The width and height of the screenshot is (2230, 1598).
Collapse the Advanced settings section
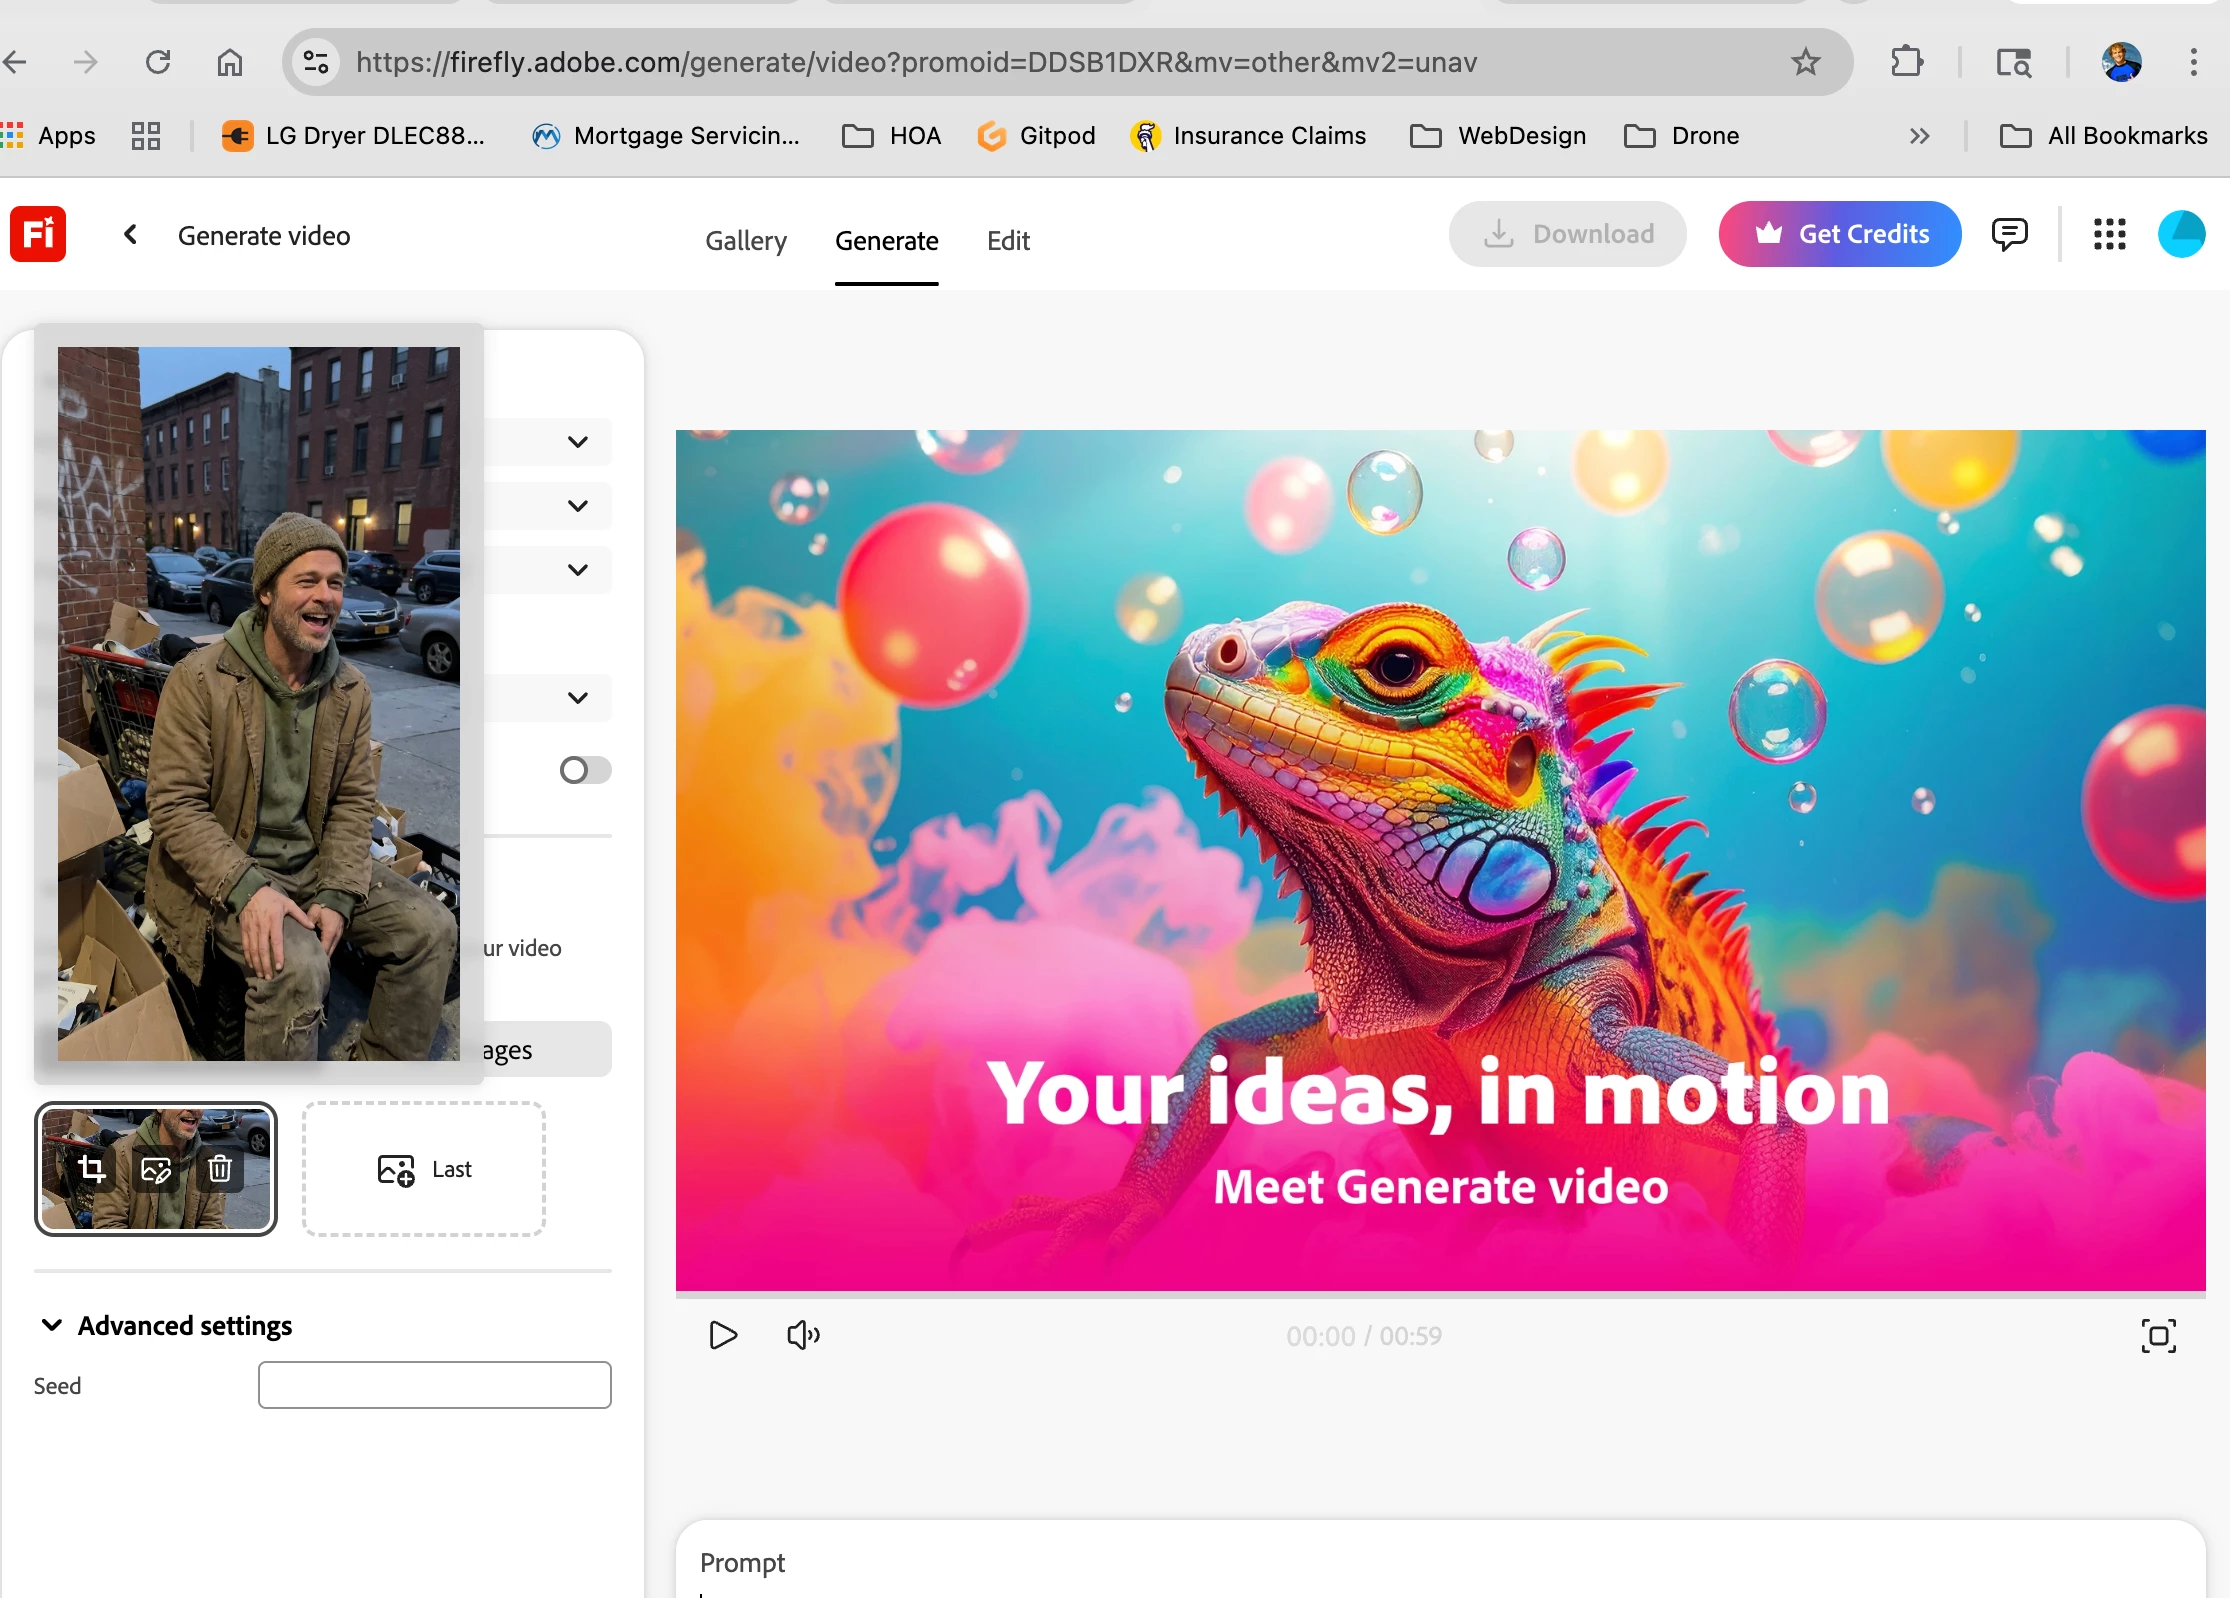click(52, 1325)
